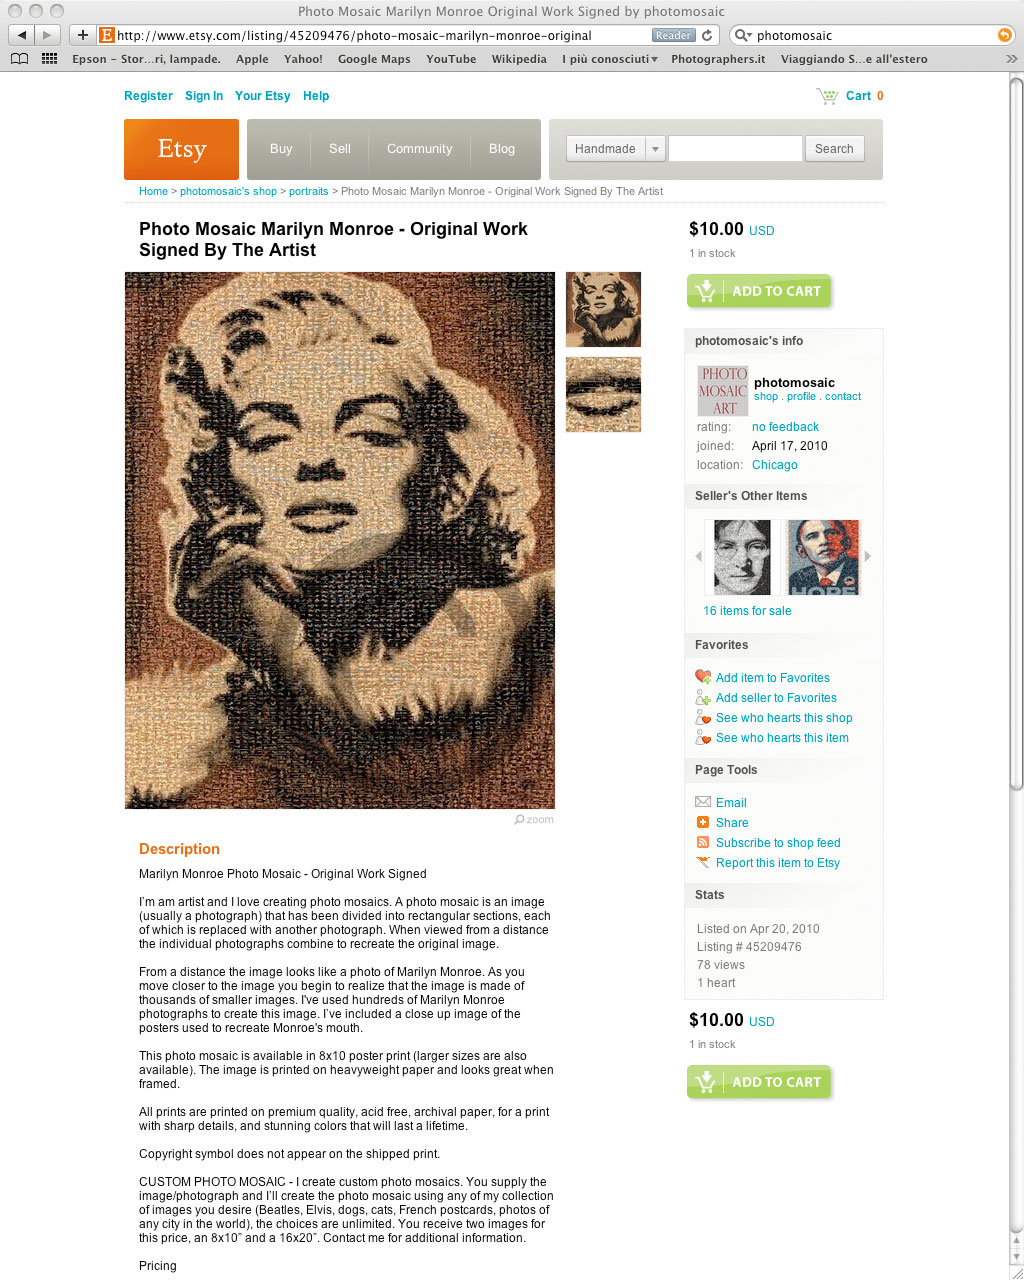Image resolution: width=1024 pixels, height=1280 pixels.
Task: Click the Email envelope icon
Action: [703, 802]
